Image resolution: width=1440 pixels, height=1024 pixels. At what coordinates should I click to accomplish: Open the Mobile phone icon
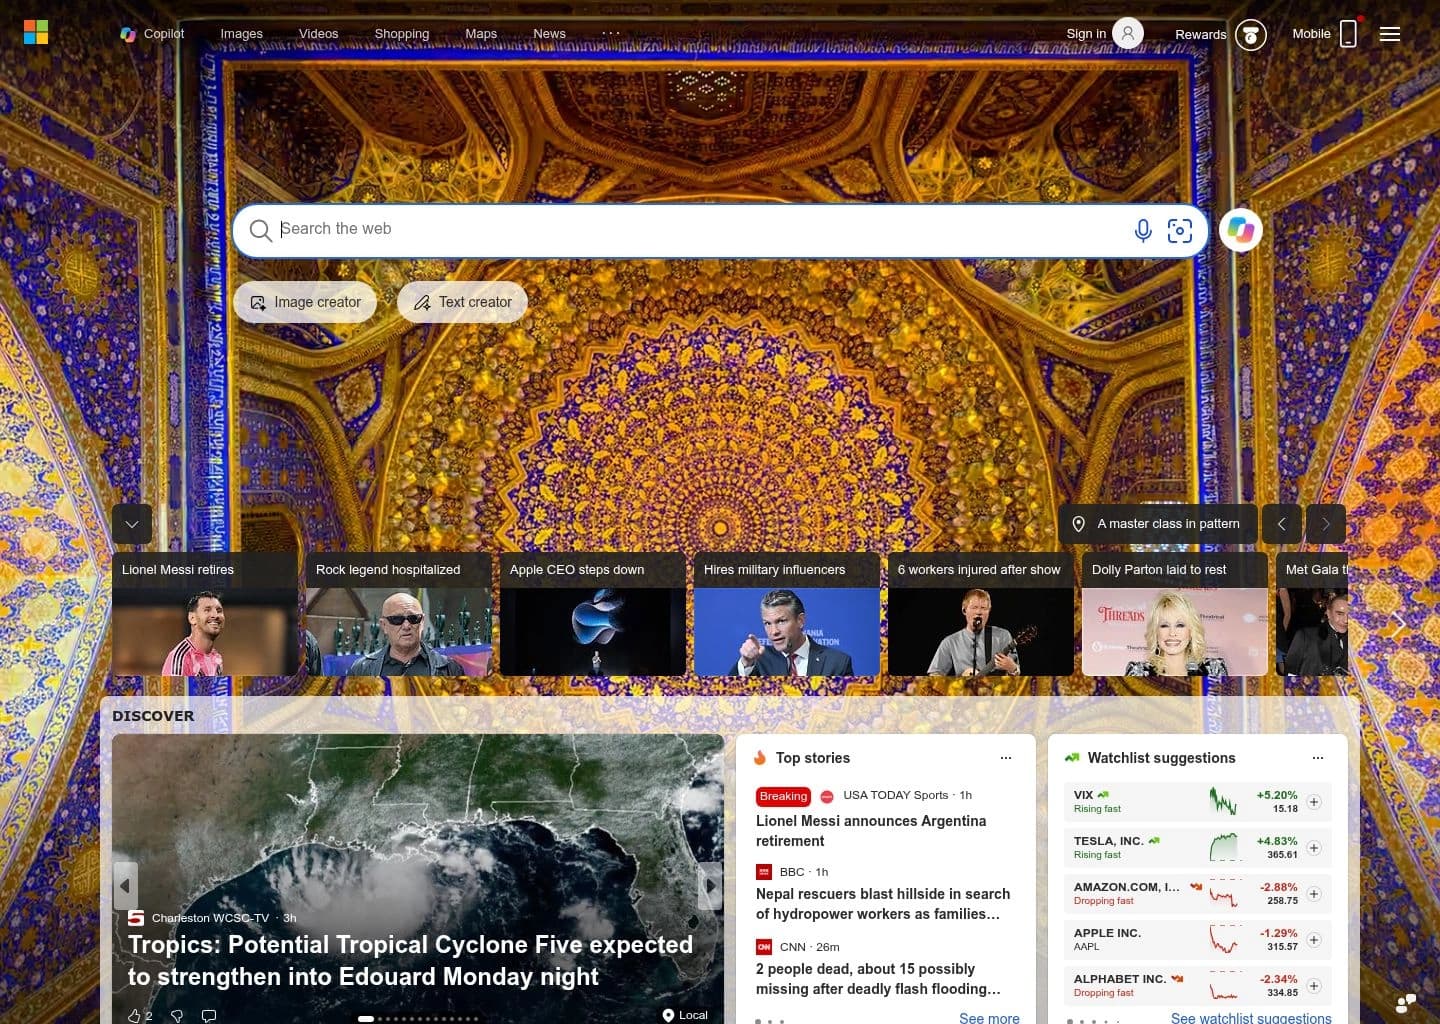tap(1348, 33)
